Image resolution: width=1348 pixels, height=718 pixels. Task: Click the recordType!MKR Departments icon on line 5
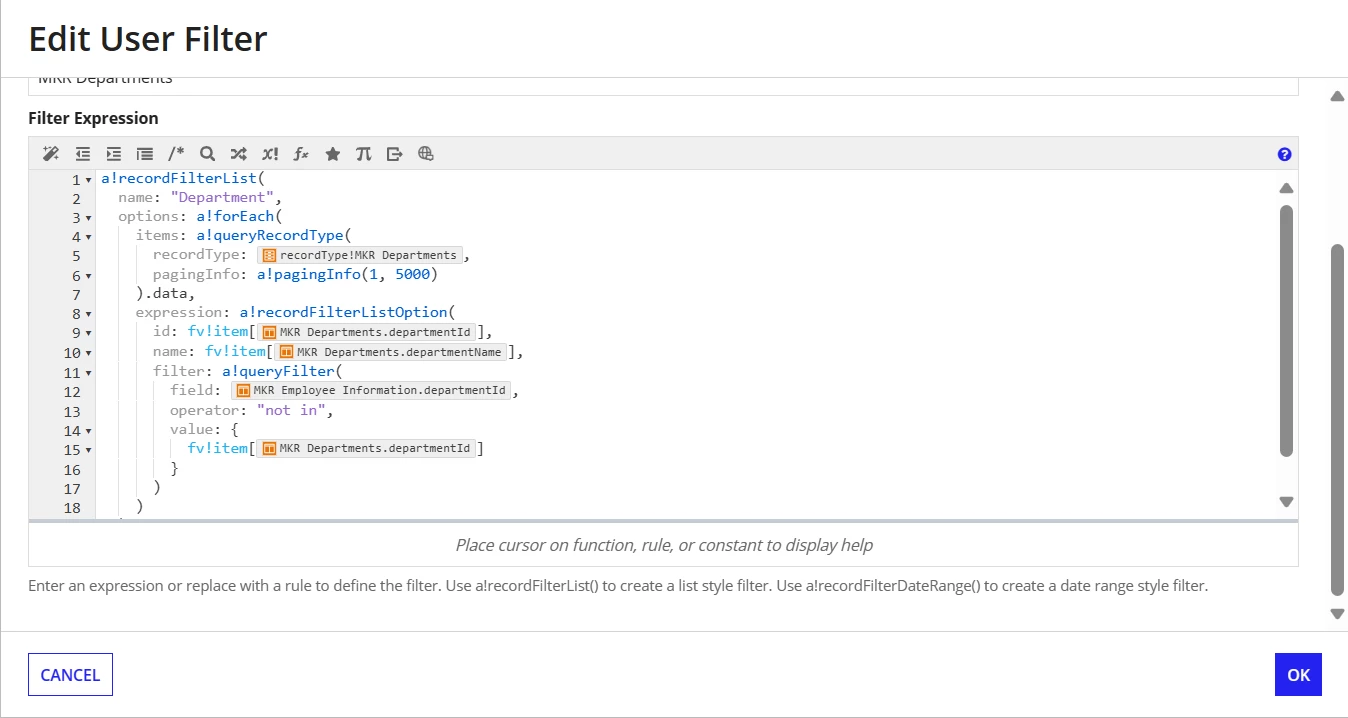coord(269,255)
